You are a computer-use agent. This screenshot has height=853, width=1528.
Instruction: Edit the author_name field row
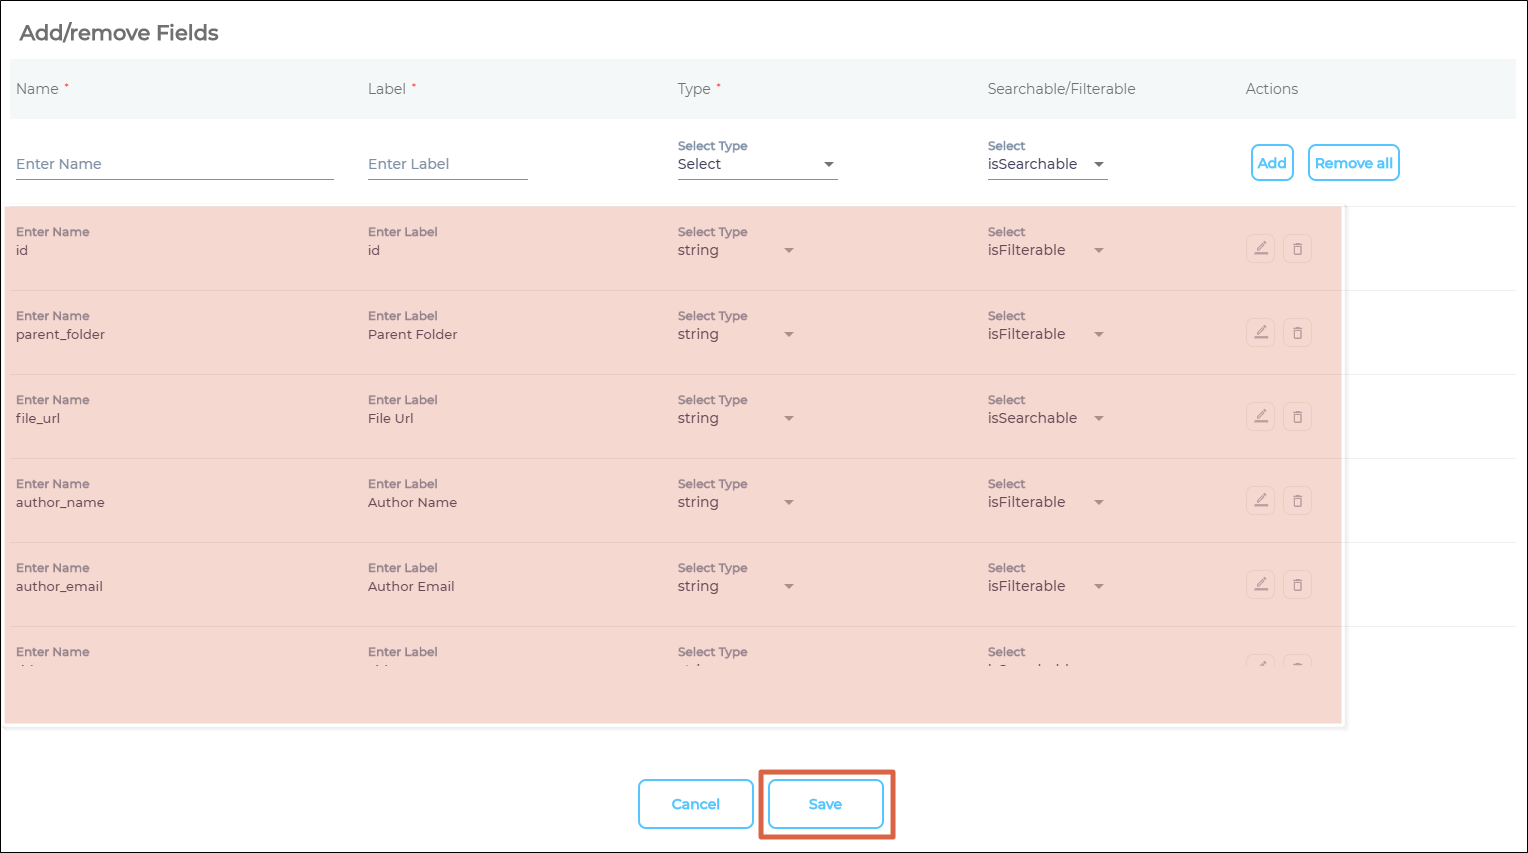coord(1261,501)
